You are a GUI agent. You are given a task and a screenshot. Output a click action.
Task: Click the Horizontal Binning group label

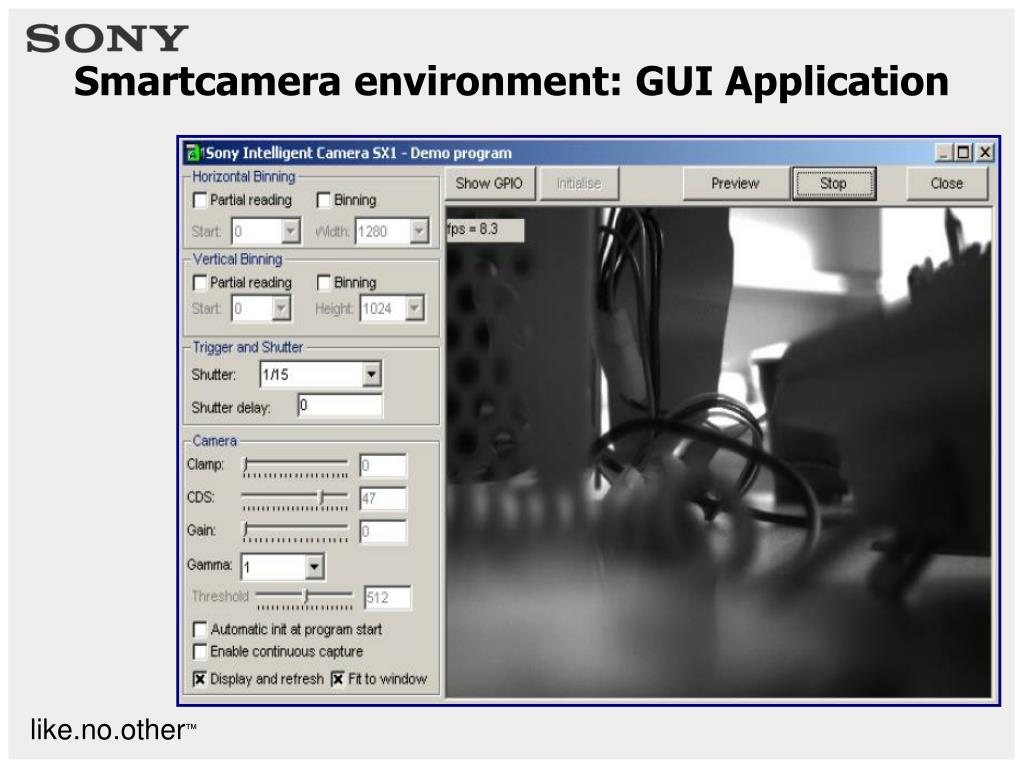(x=244, y=176)
